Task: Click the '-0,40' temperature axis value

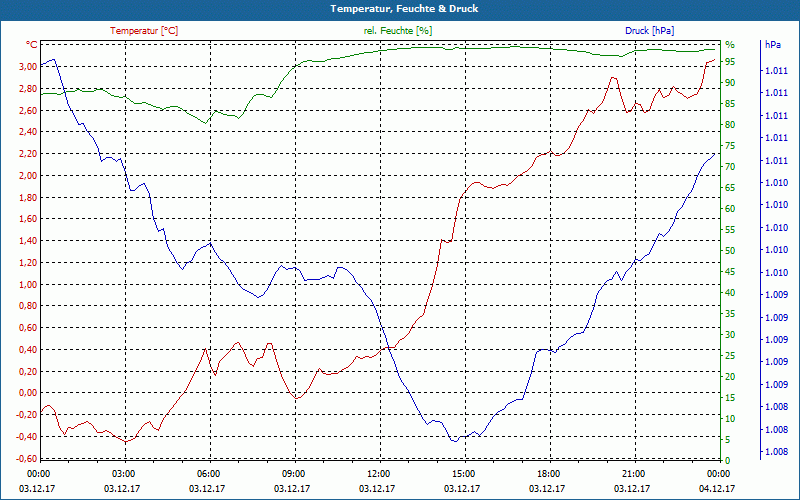Action: coord(27,437)
